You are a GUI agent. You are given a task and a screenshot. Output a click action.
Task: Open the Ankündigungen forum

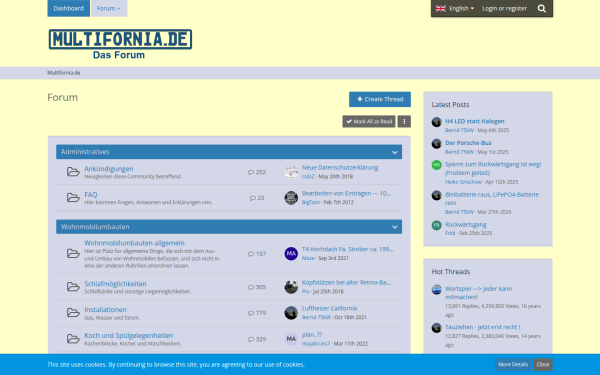pyautogui.click(x=109, y=169)
